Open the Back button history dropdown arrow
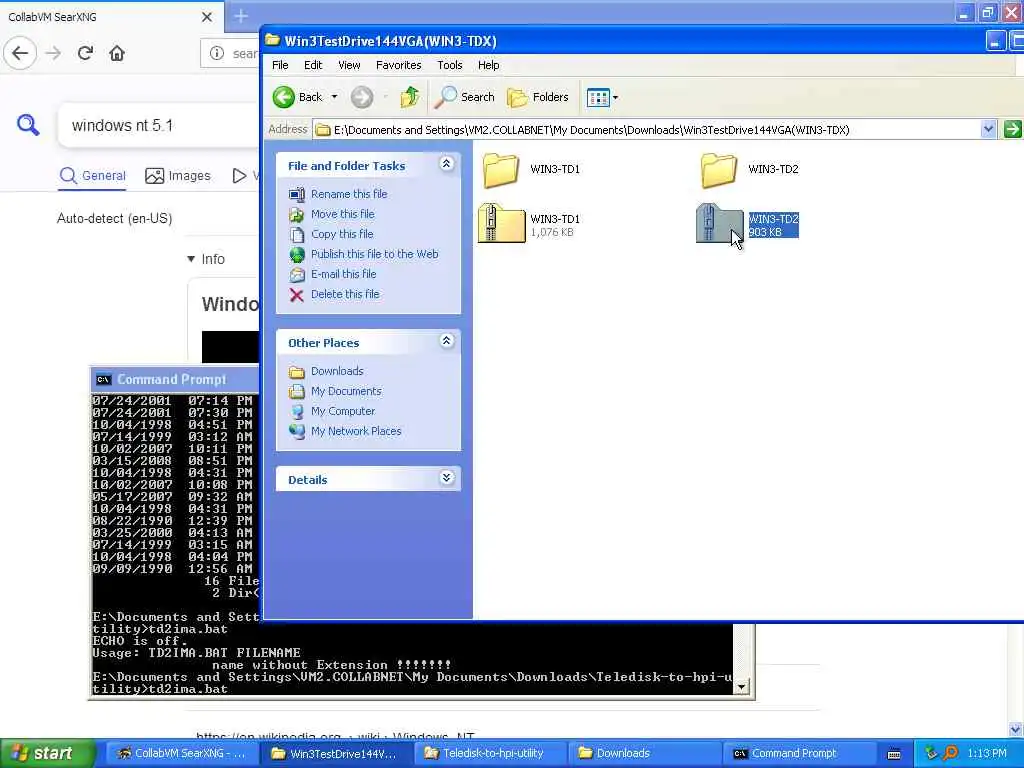The image size is (1024, 768). (x=334, y=97)
